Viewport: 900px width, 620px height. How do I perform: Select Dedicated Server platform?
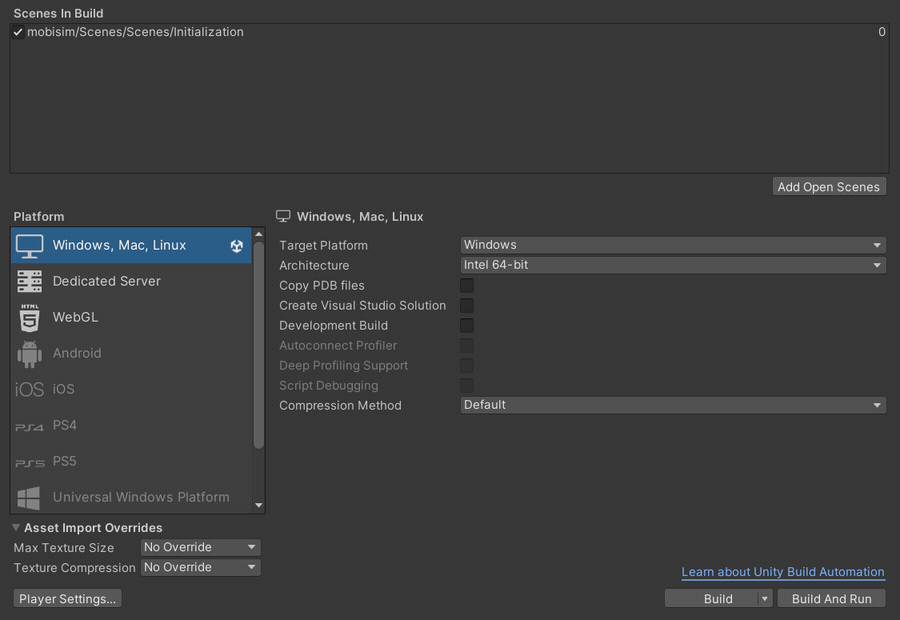131,281
